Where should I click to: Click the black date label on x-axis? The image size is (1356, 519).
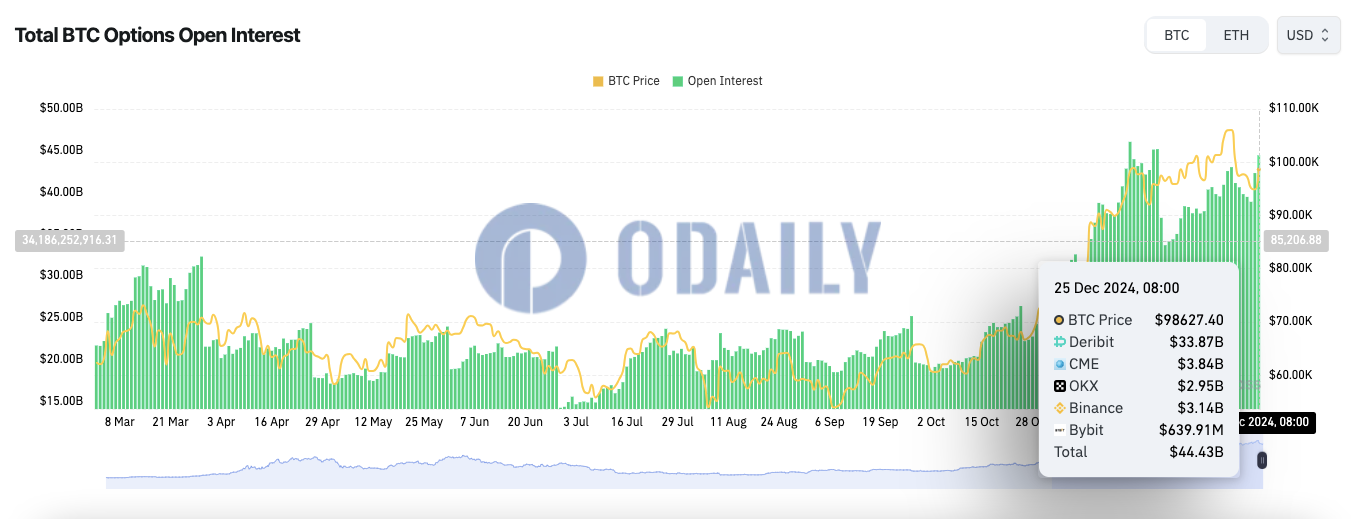click(x=1277, y=422)
